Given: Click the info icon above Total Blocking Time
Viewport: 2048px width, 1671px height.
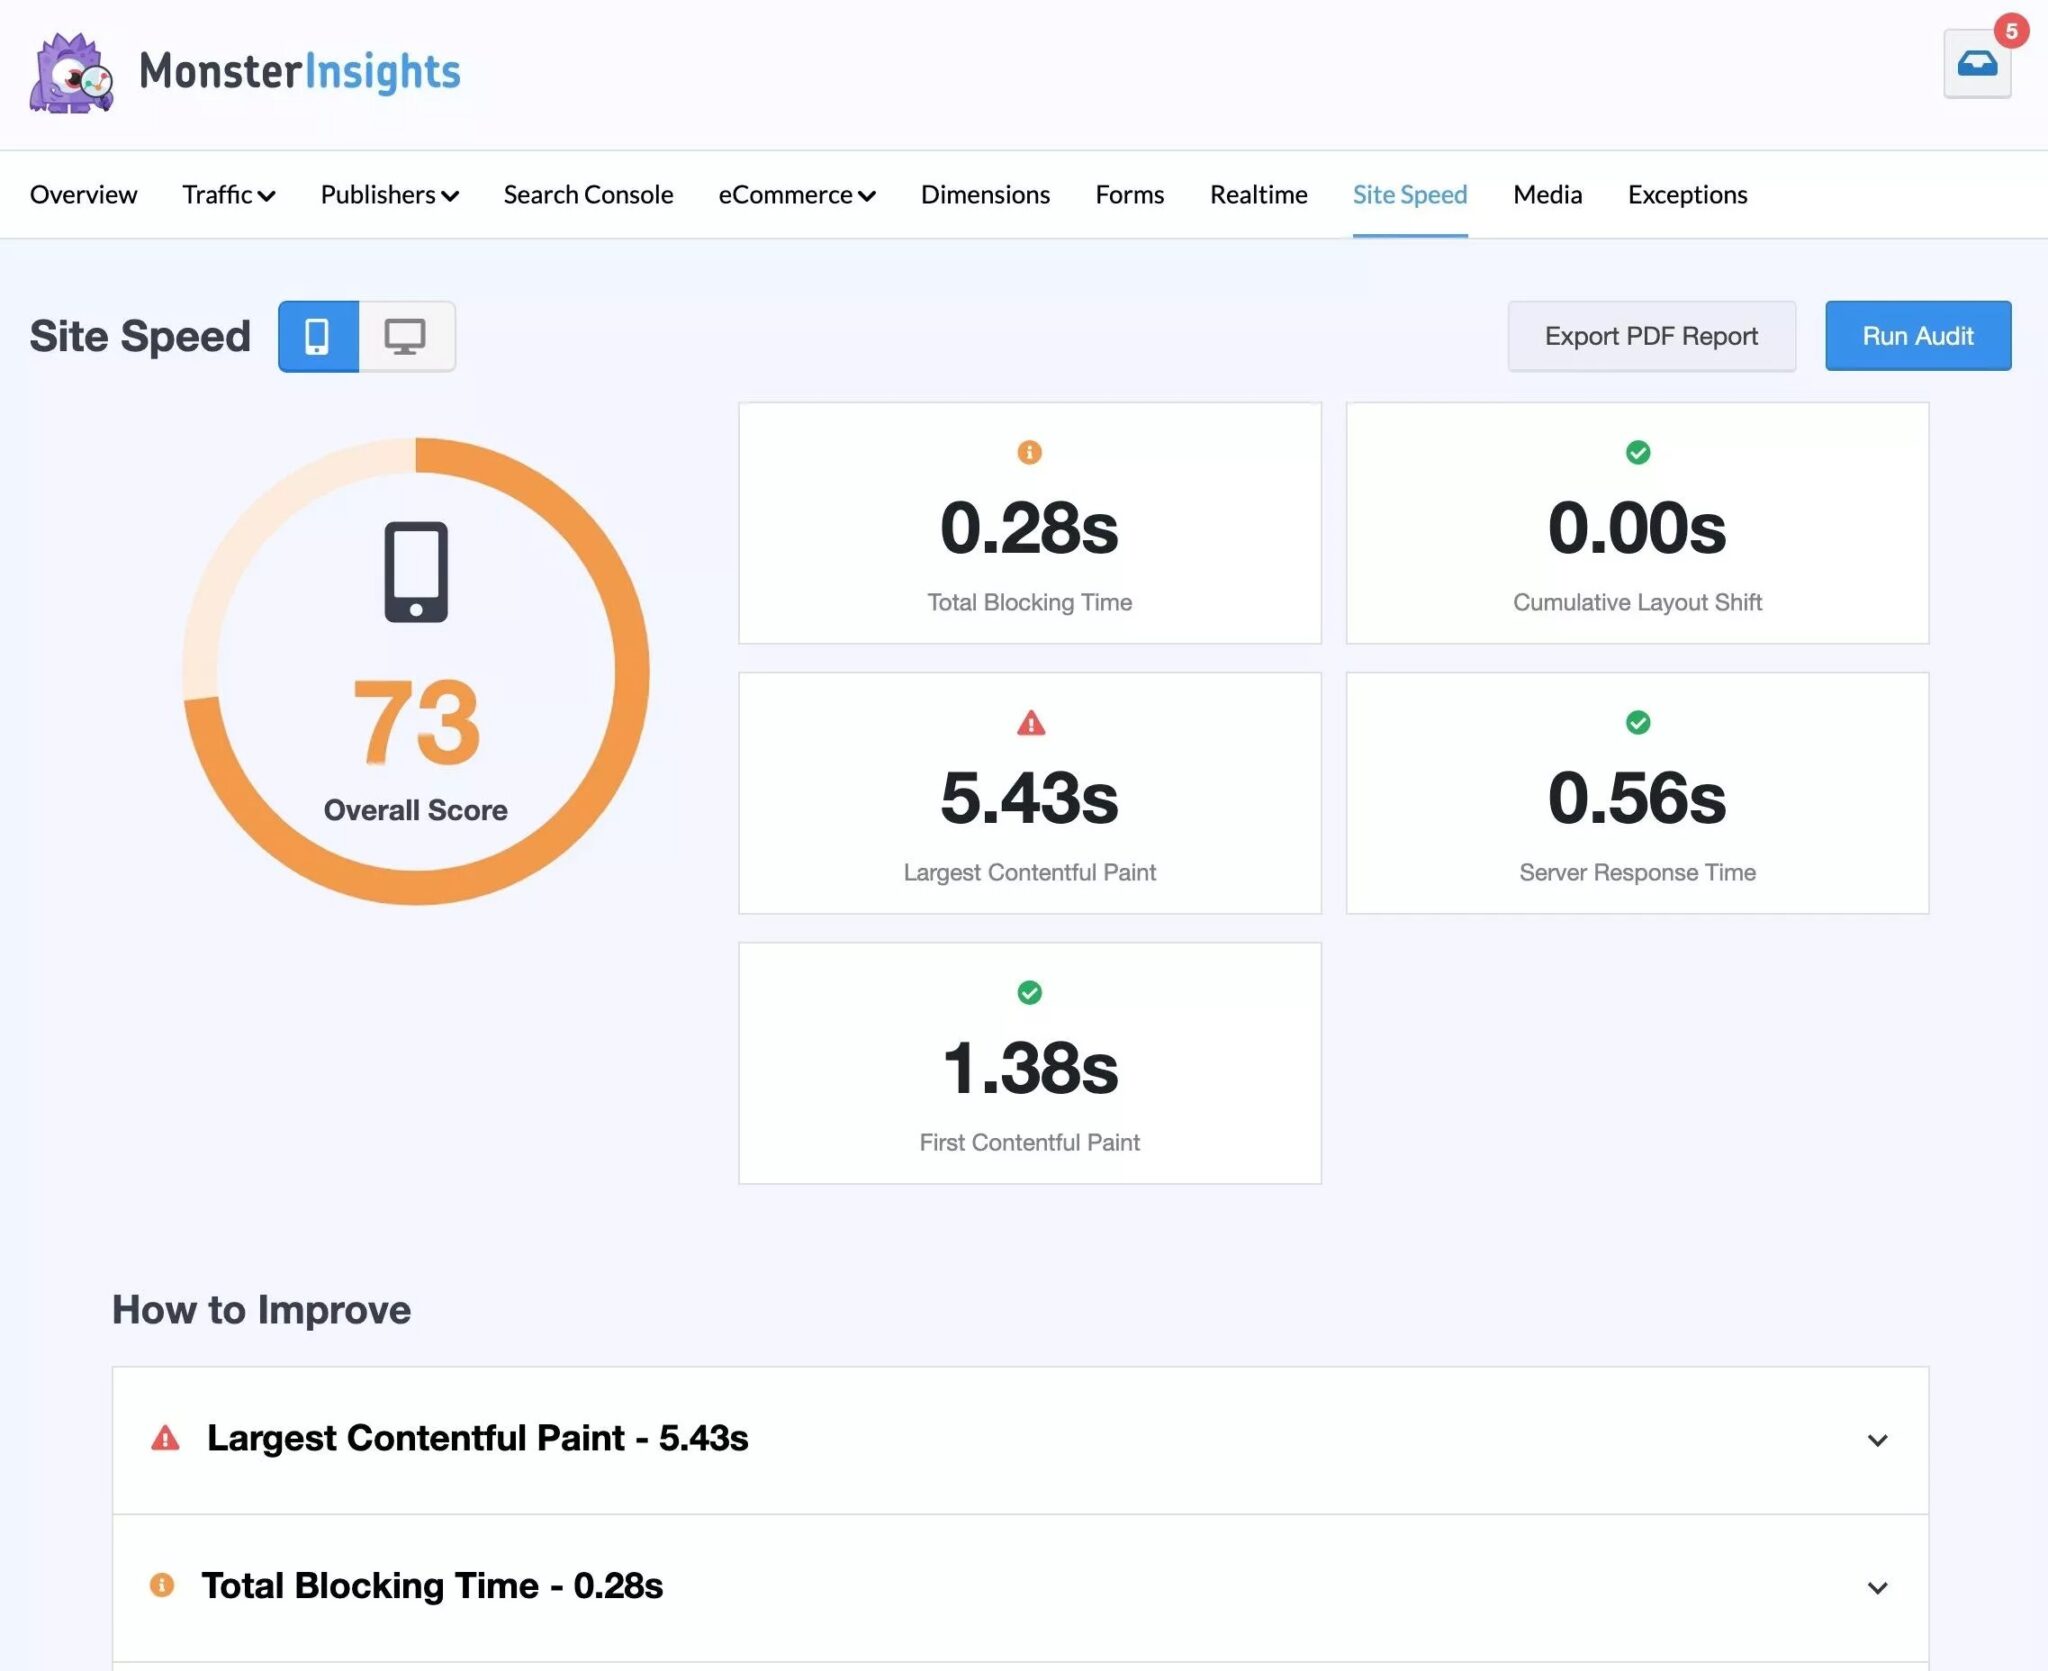Looking at the screenshot, I should tap(1029, 452).
